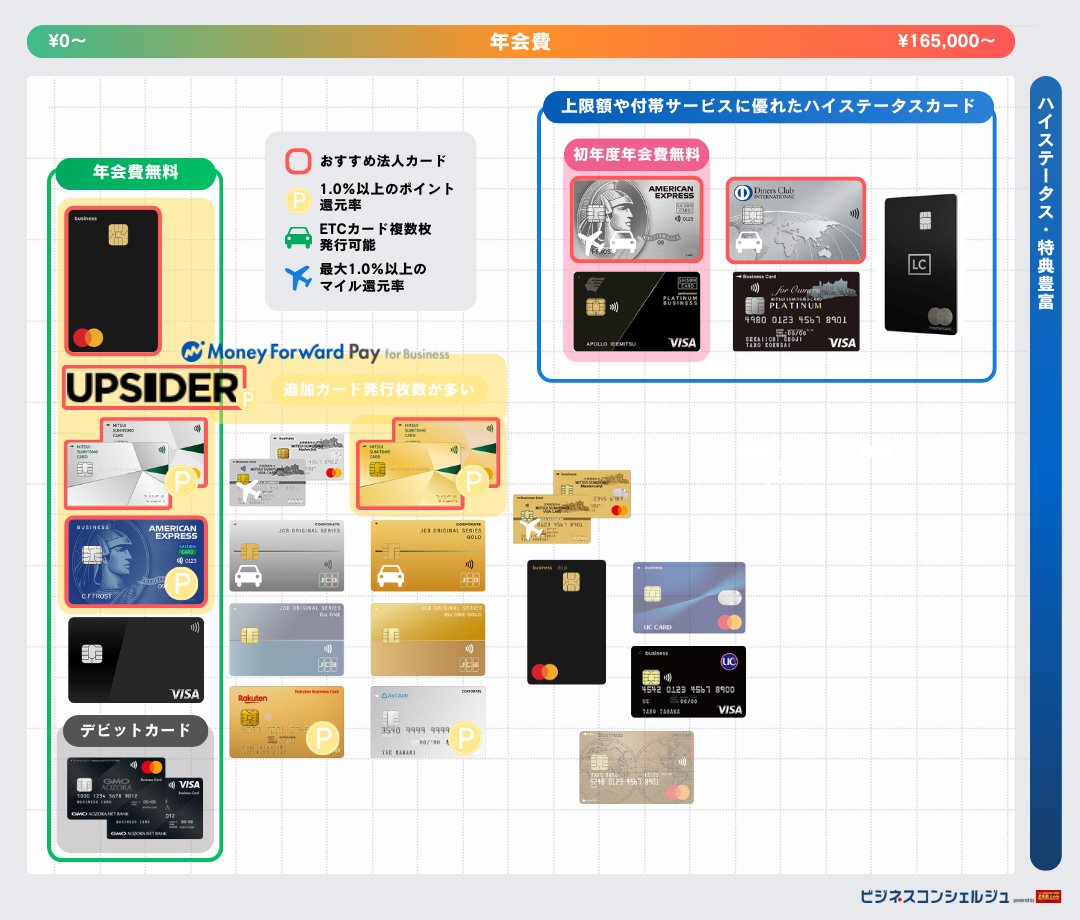Click the red square recommended-card legend icon

click(298, 161)
